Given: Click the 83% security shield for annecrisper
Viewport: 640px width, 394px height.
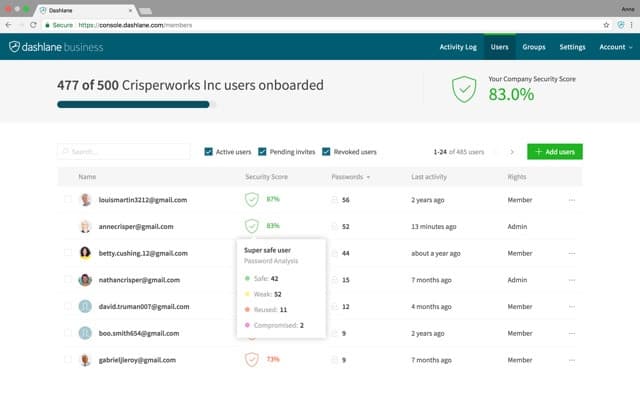Looking at the screenshot, I should [x=252, y=226].
